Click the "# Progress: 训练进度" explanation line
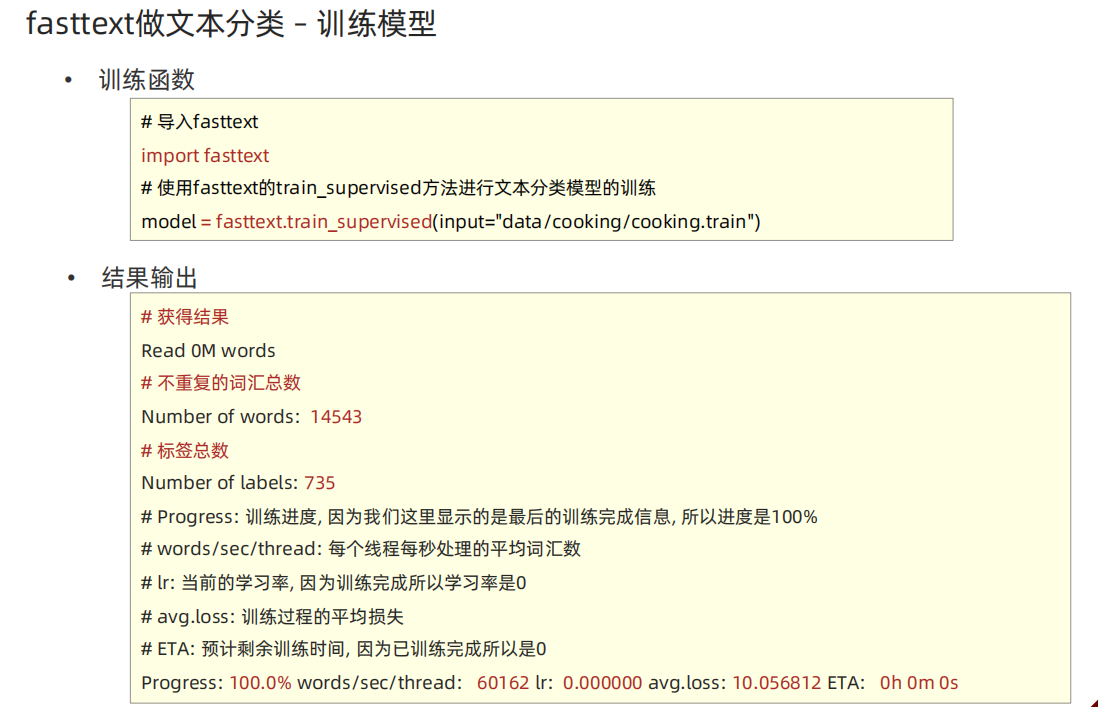The width and height of the screenshot is (1098, 707). pos(479,517)
